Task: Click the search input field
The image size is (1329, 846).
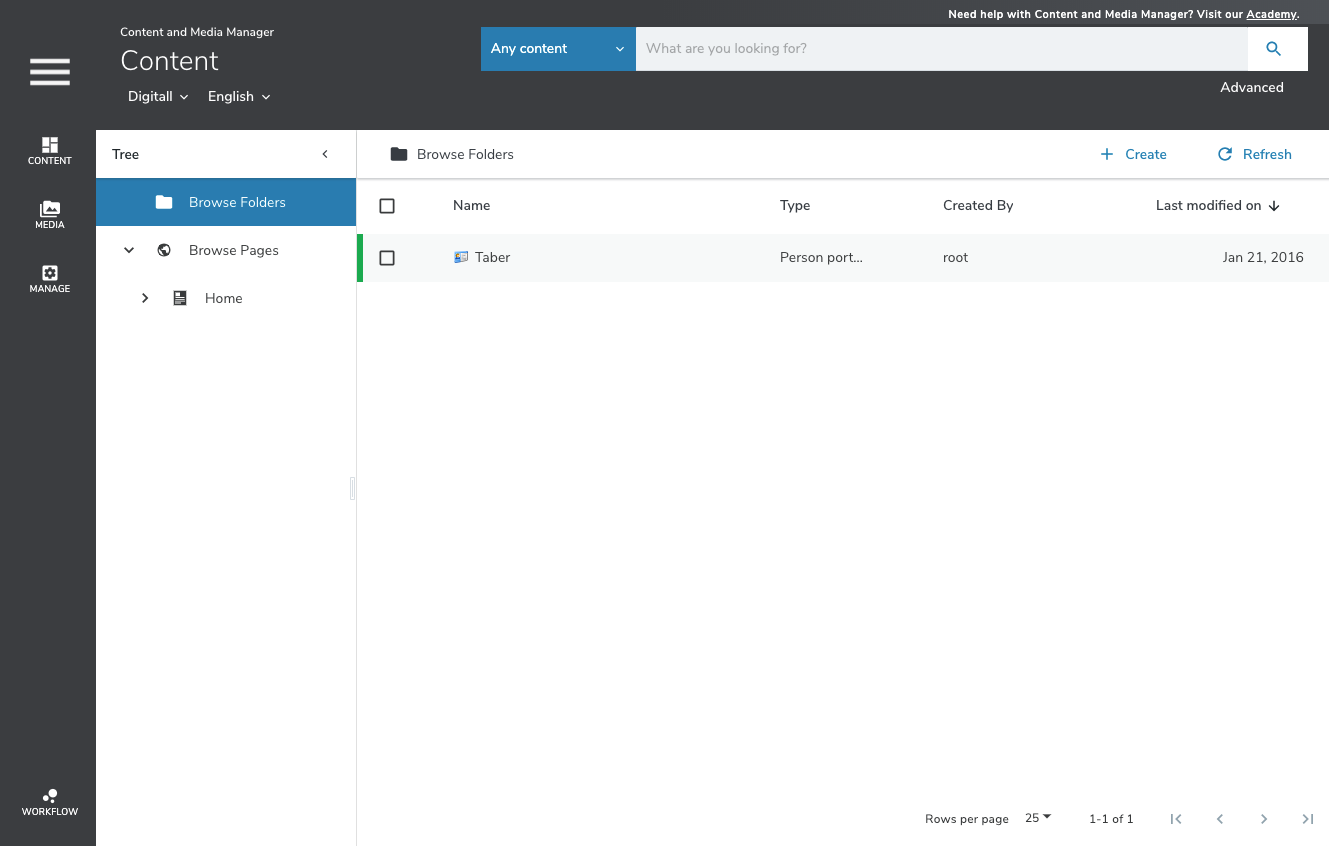Action: 940,49
